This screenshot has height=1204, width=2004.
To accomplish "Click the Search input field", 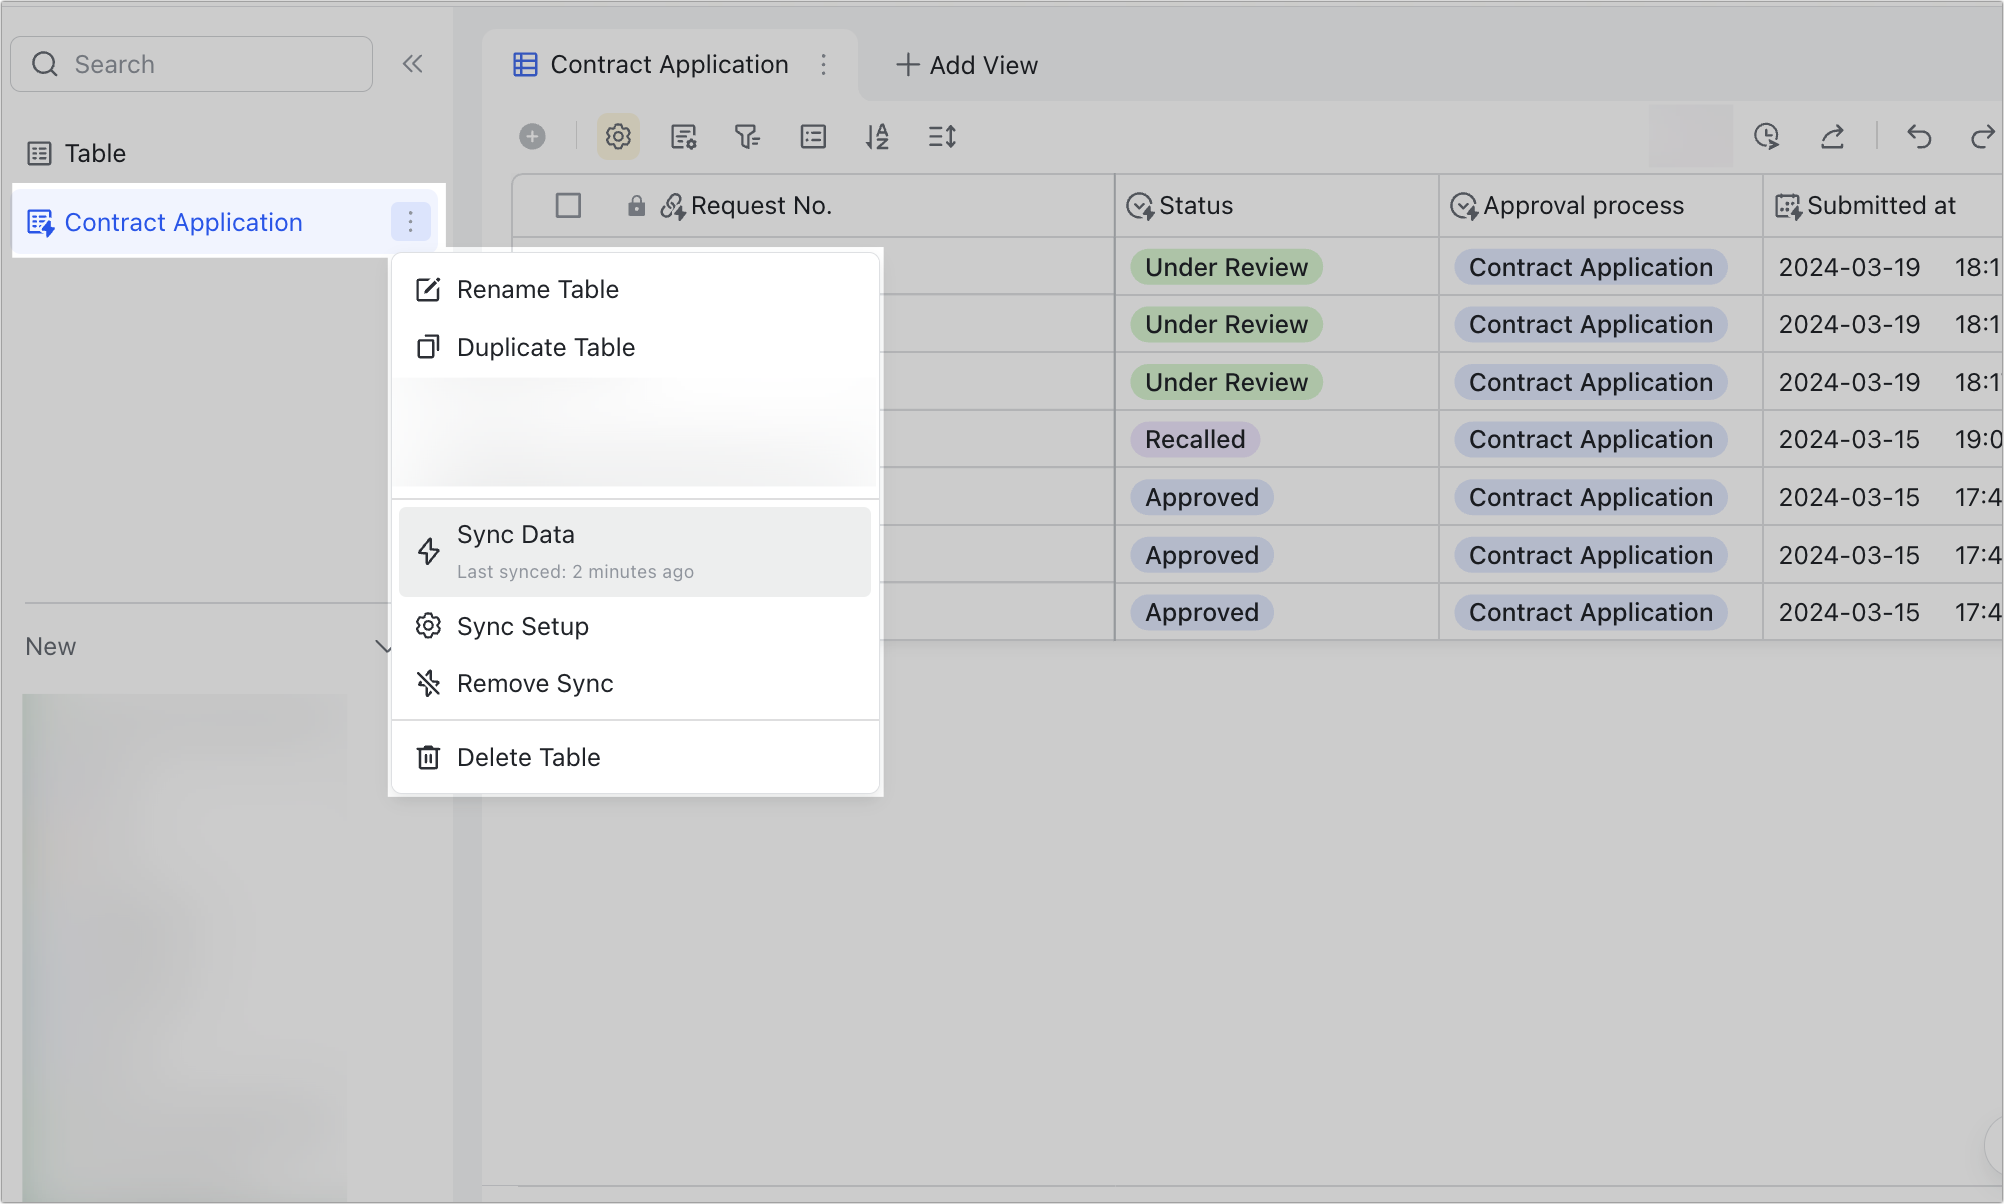I will click(190, 63).
